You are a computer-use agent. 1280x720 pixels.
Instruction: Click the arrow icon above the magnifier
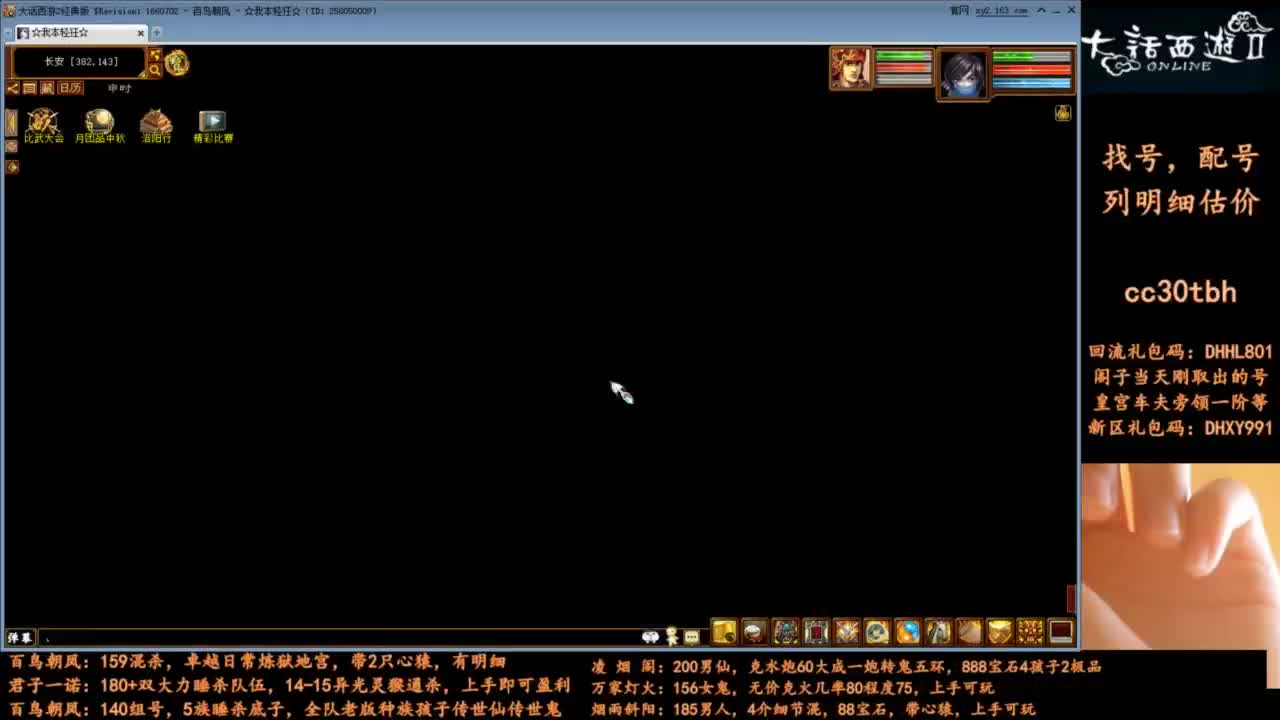[155, 55]
